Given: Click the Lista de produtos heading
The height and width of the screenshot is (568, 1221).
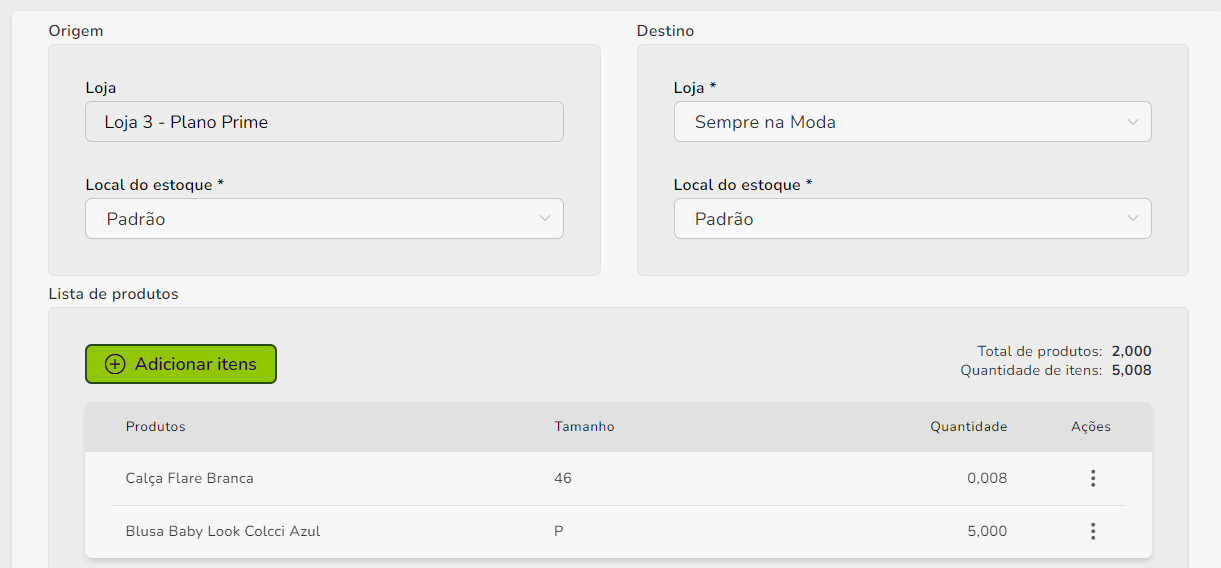Looking at the screenshot, I should pyautogui.click(x=113, y=294).
